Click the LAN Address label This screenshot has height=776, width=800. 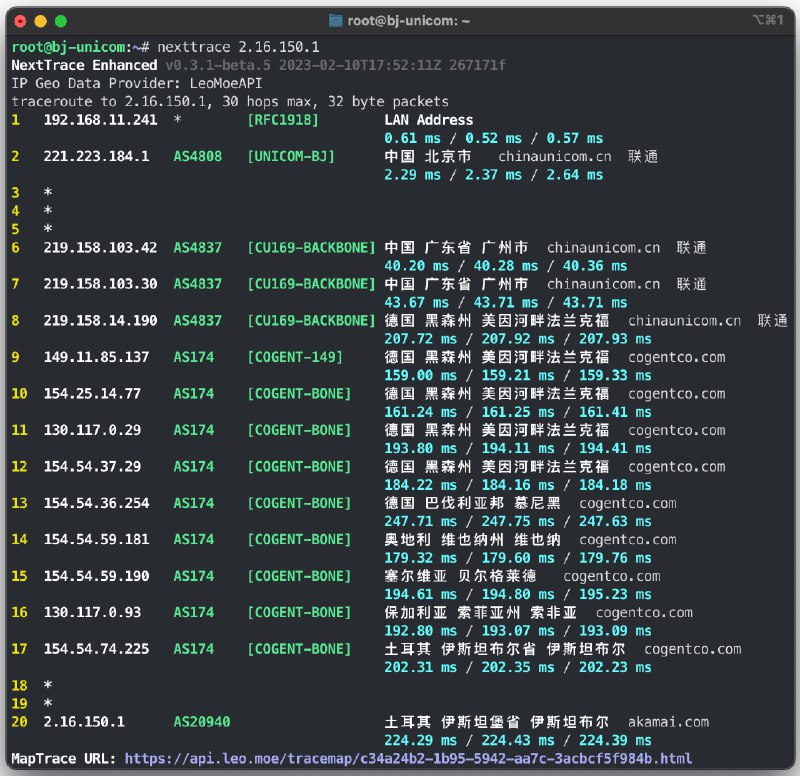[x=429, y=120]
